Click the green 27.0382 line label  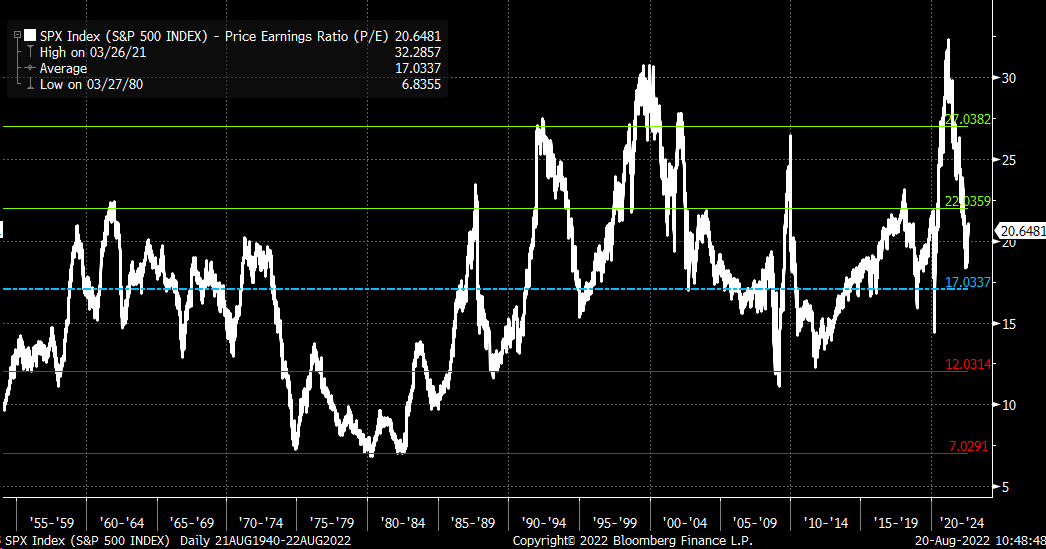[x=968, y=119]
